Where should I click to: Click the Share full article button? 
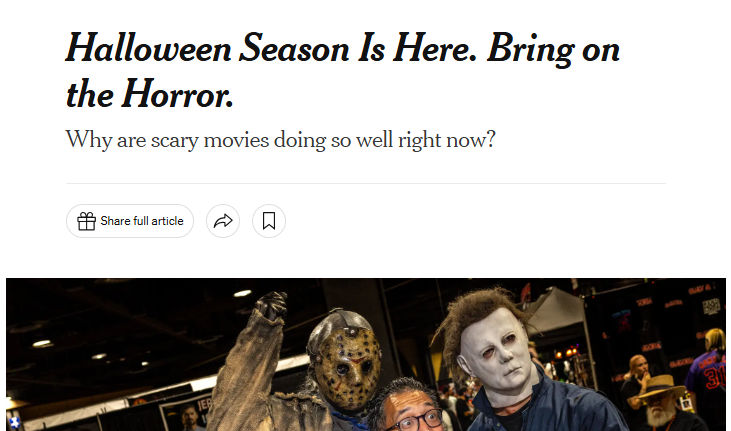click(x=130, y=221)
